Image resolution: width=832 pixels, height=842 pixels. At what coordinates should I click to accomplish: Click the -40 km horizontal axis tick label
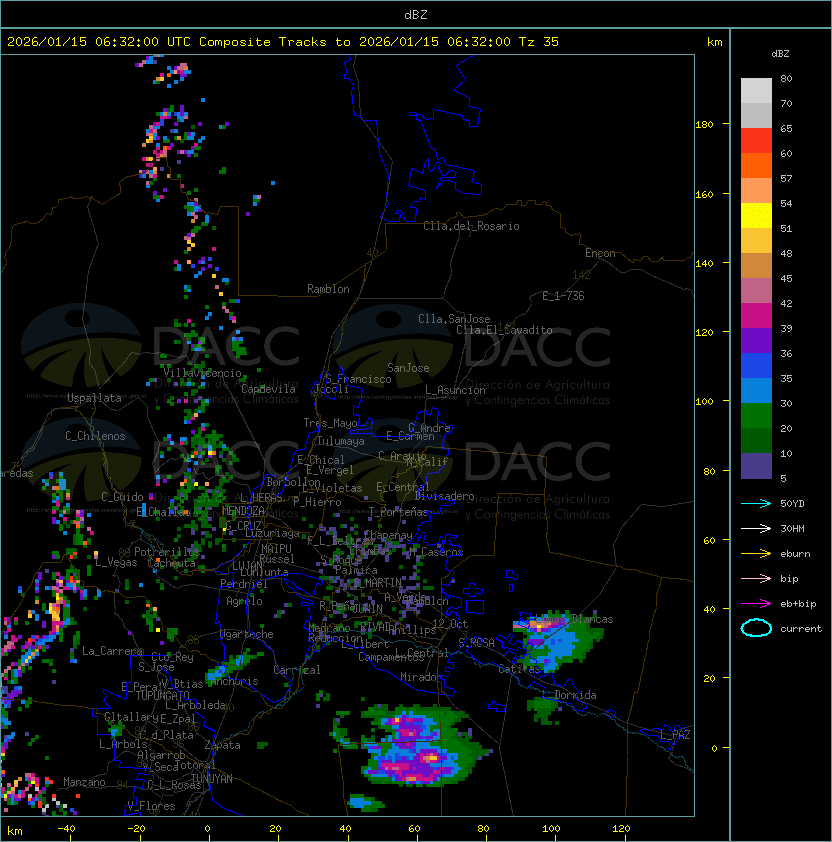[x=66, y=829]
